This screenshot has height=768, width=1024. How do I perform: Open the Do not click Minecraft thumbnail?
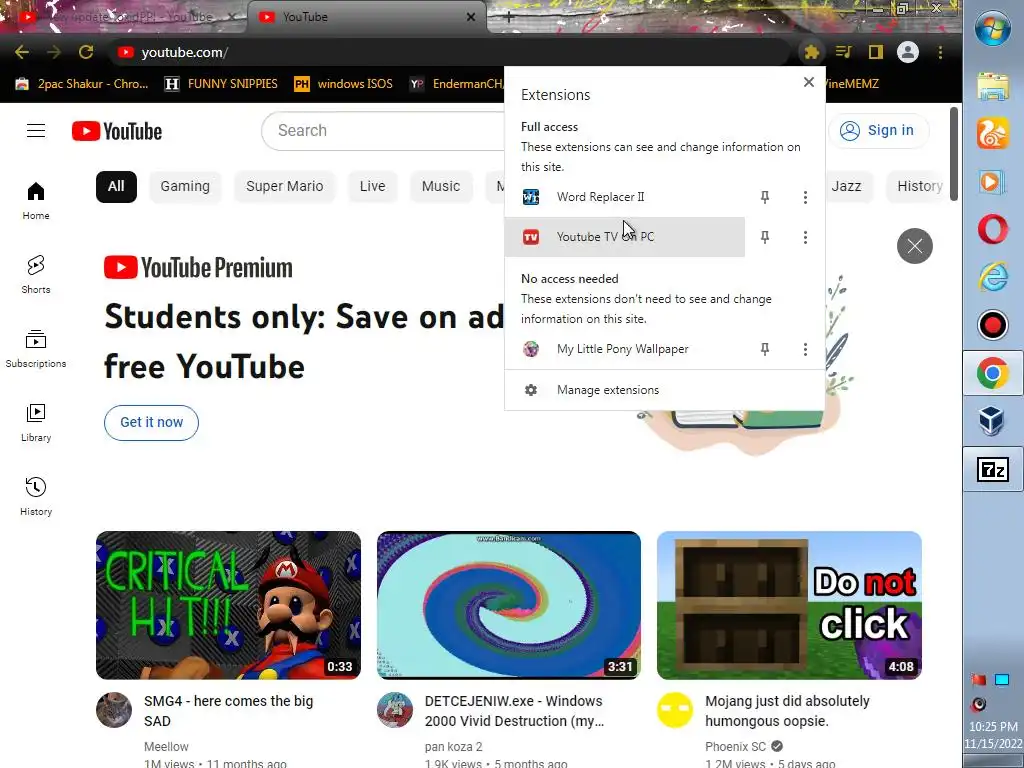(x=789, y=605)
